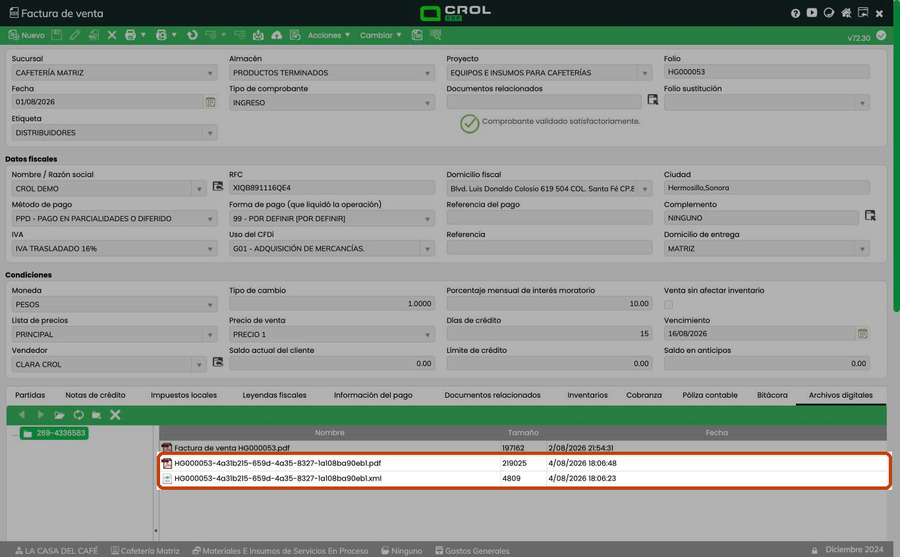Click the help question mark icon
This screenshot has width=900, height=557.
click(795, 13)
